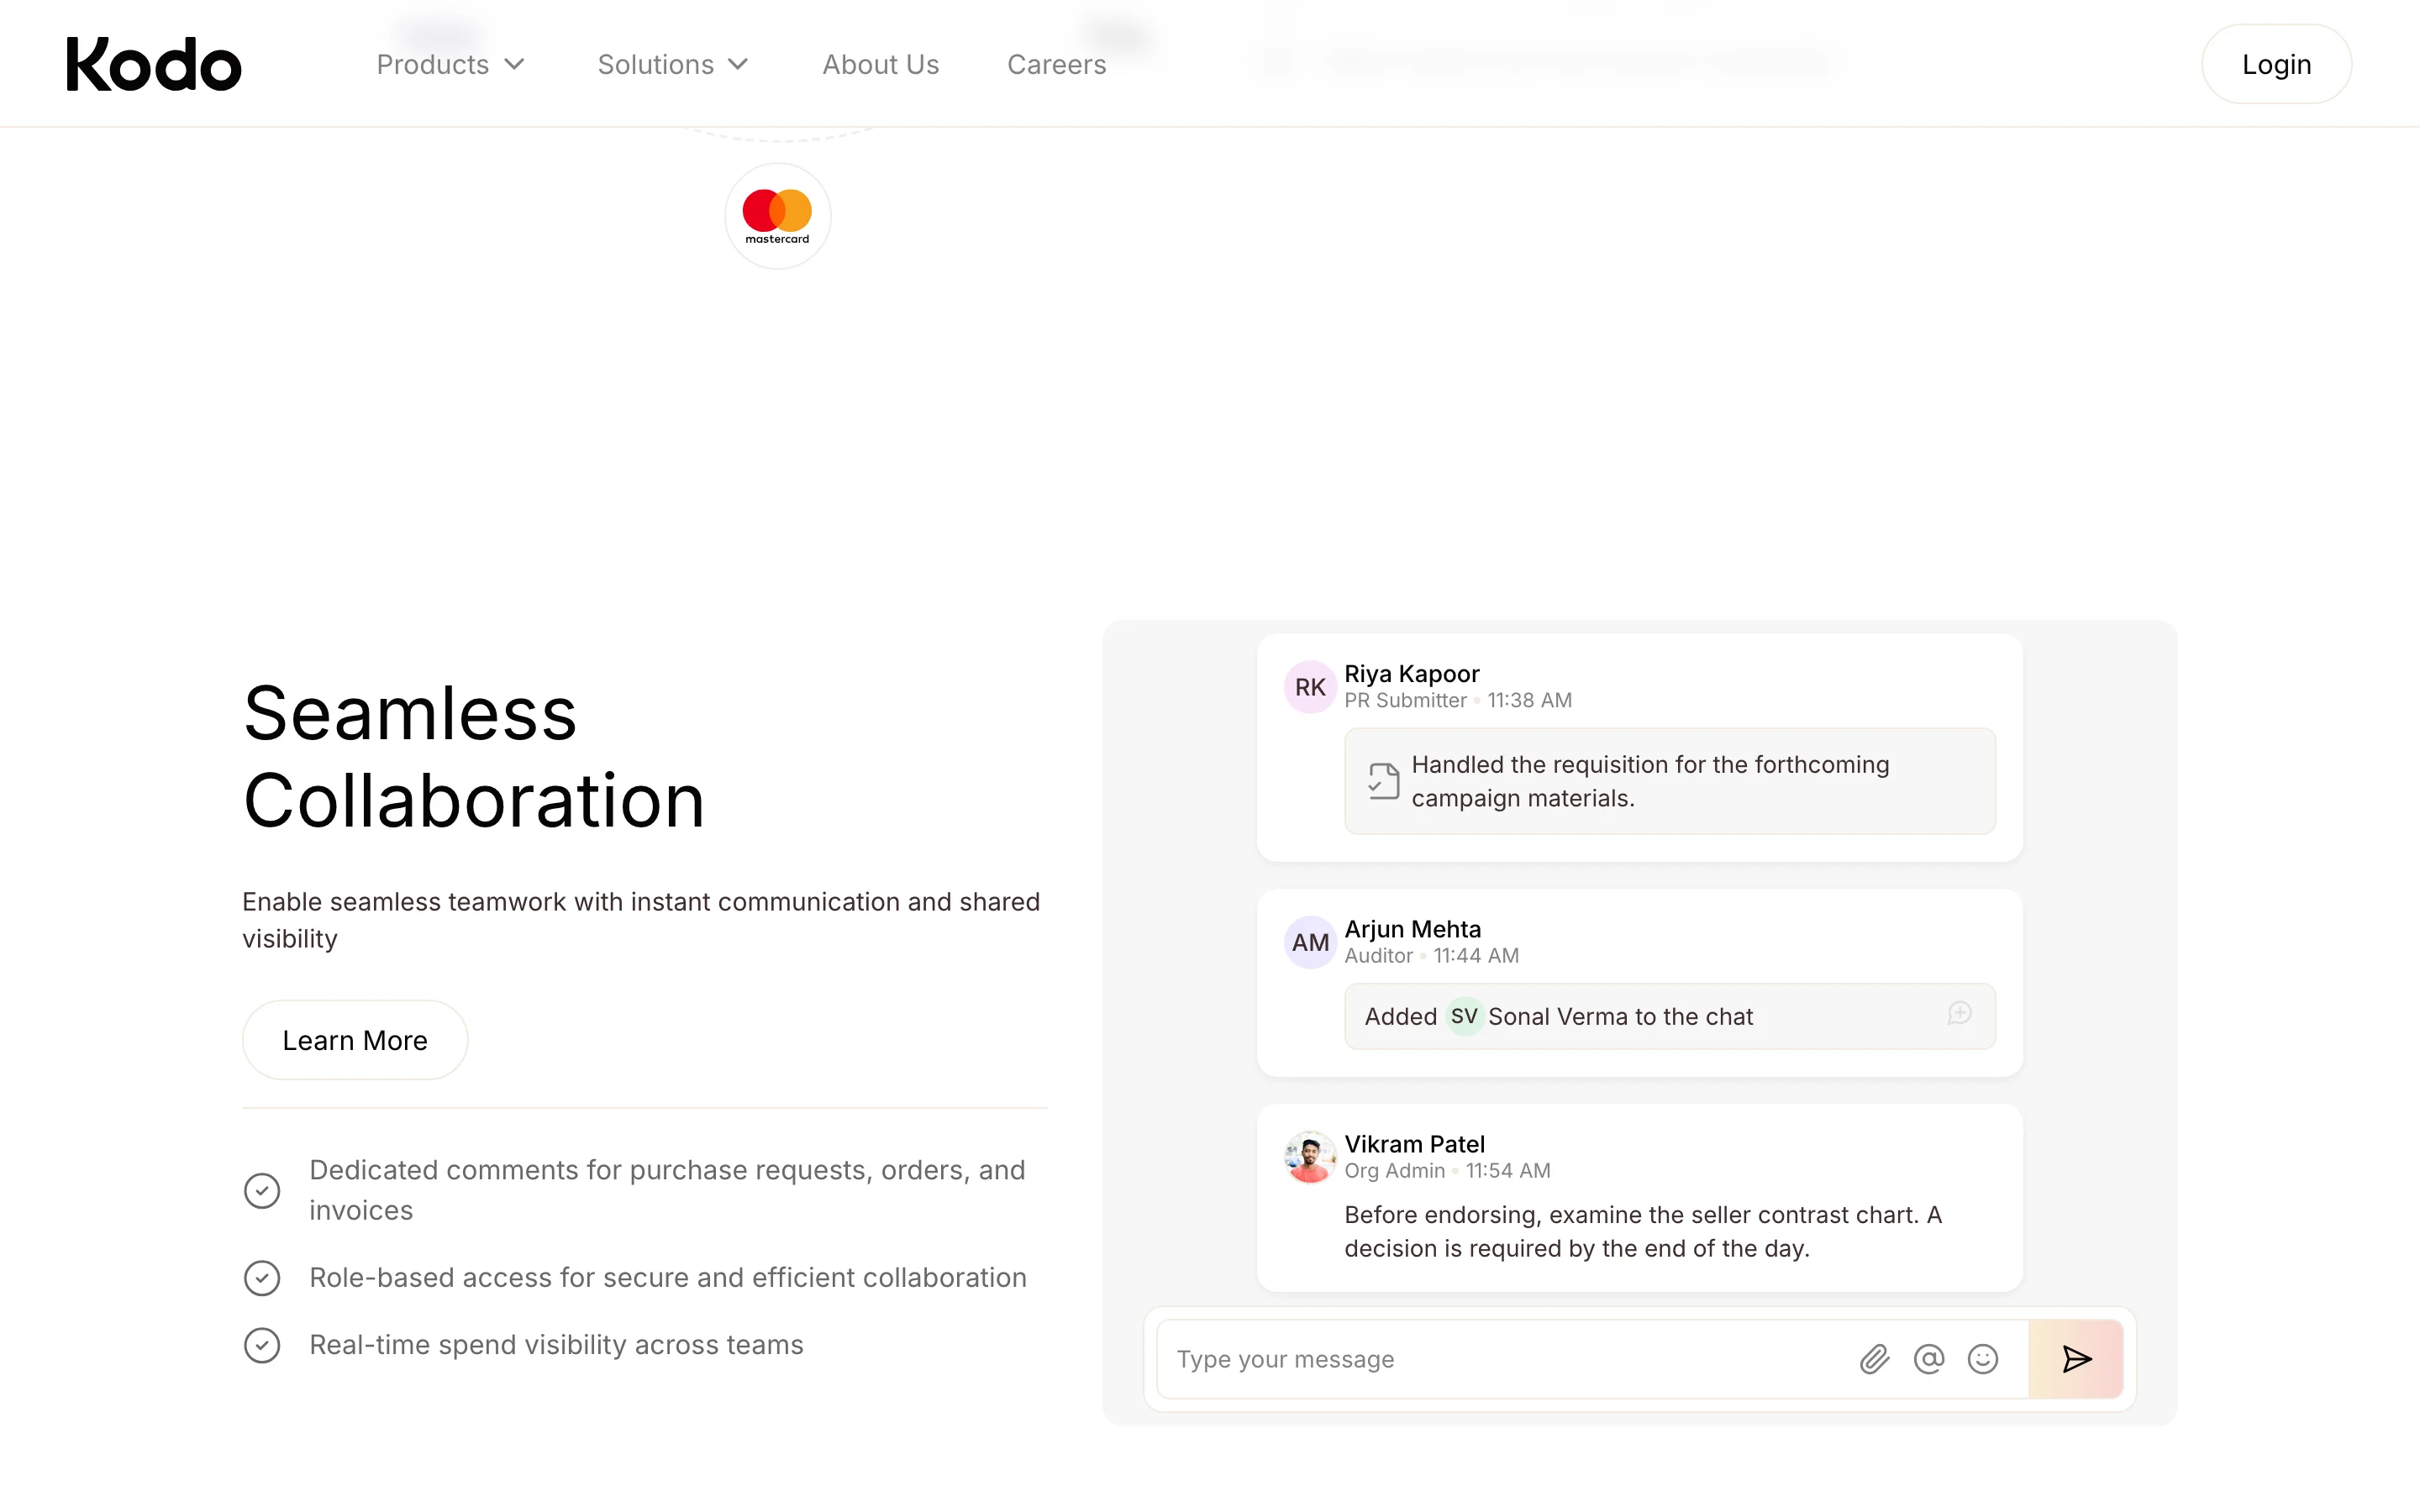Click the Seamless Collaboration heading
2420x1512 pixels.
474,757
